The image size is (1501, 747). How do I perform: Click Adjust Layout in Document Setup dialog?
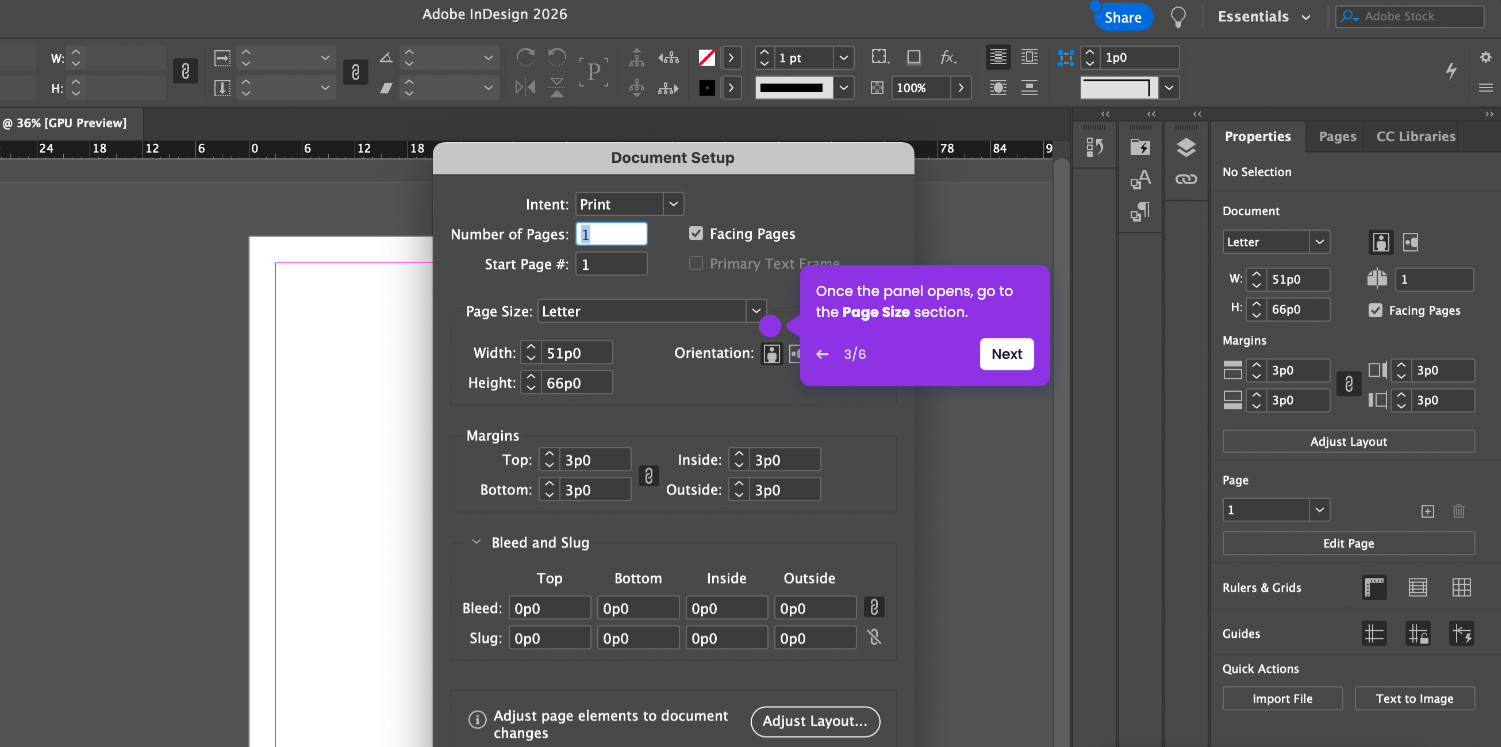(815, 721)
